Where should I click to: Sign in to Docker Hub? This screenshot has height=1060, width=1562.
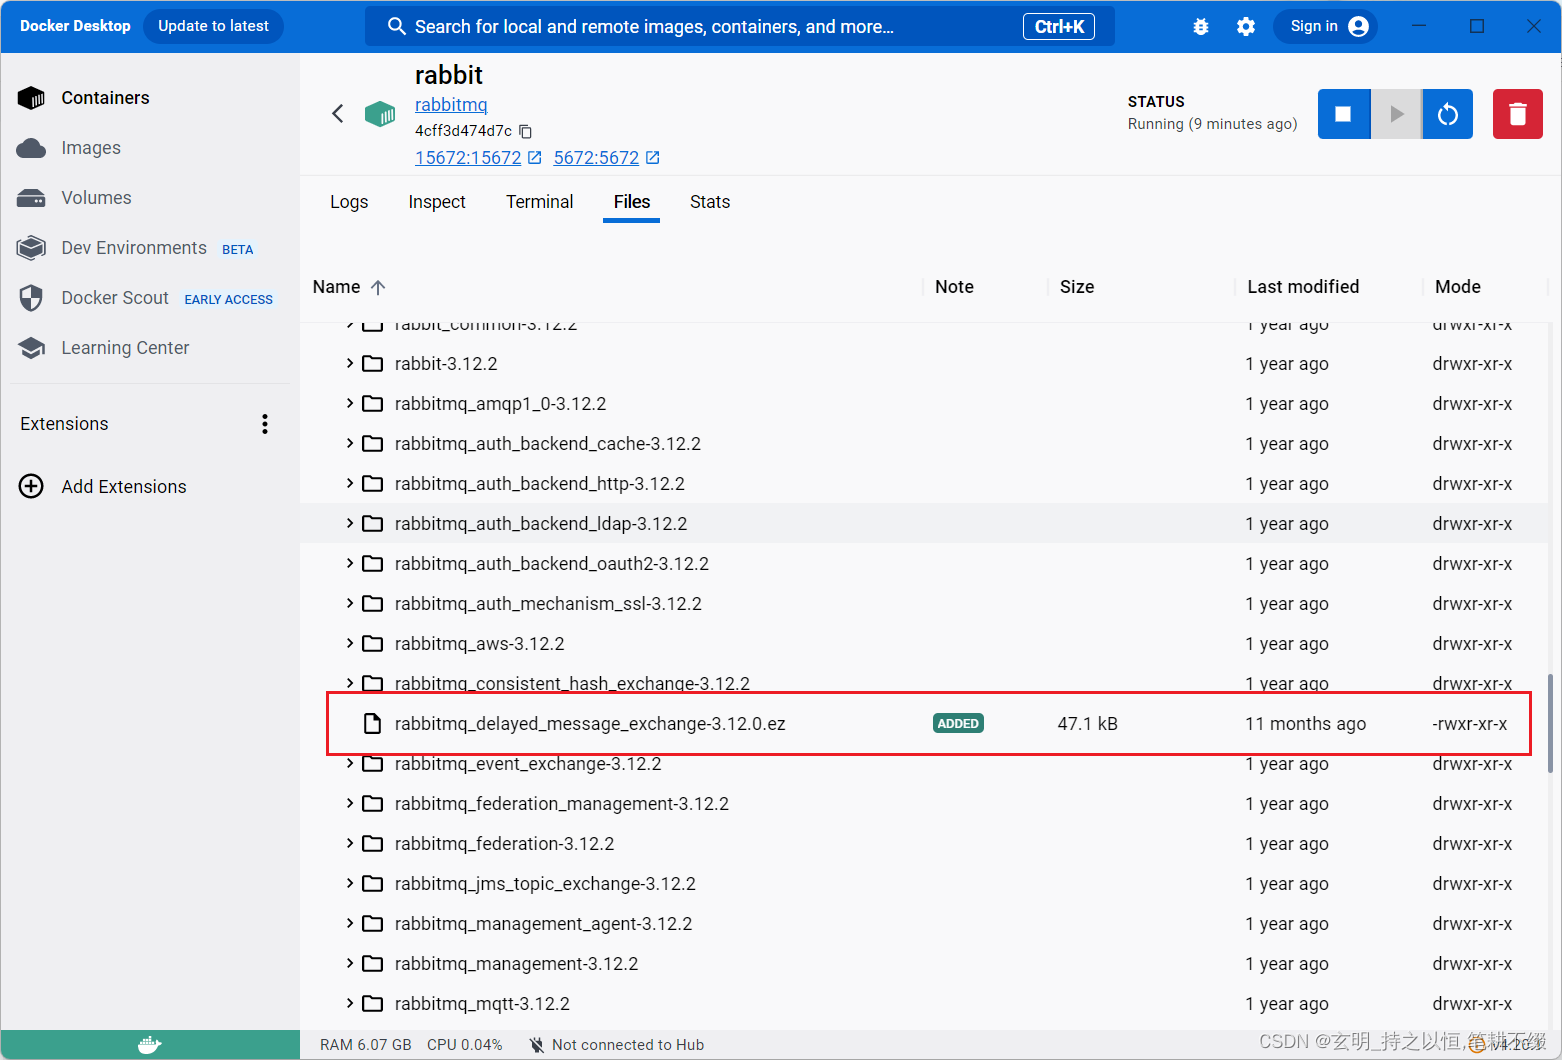(x=1325, y=26)
